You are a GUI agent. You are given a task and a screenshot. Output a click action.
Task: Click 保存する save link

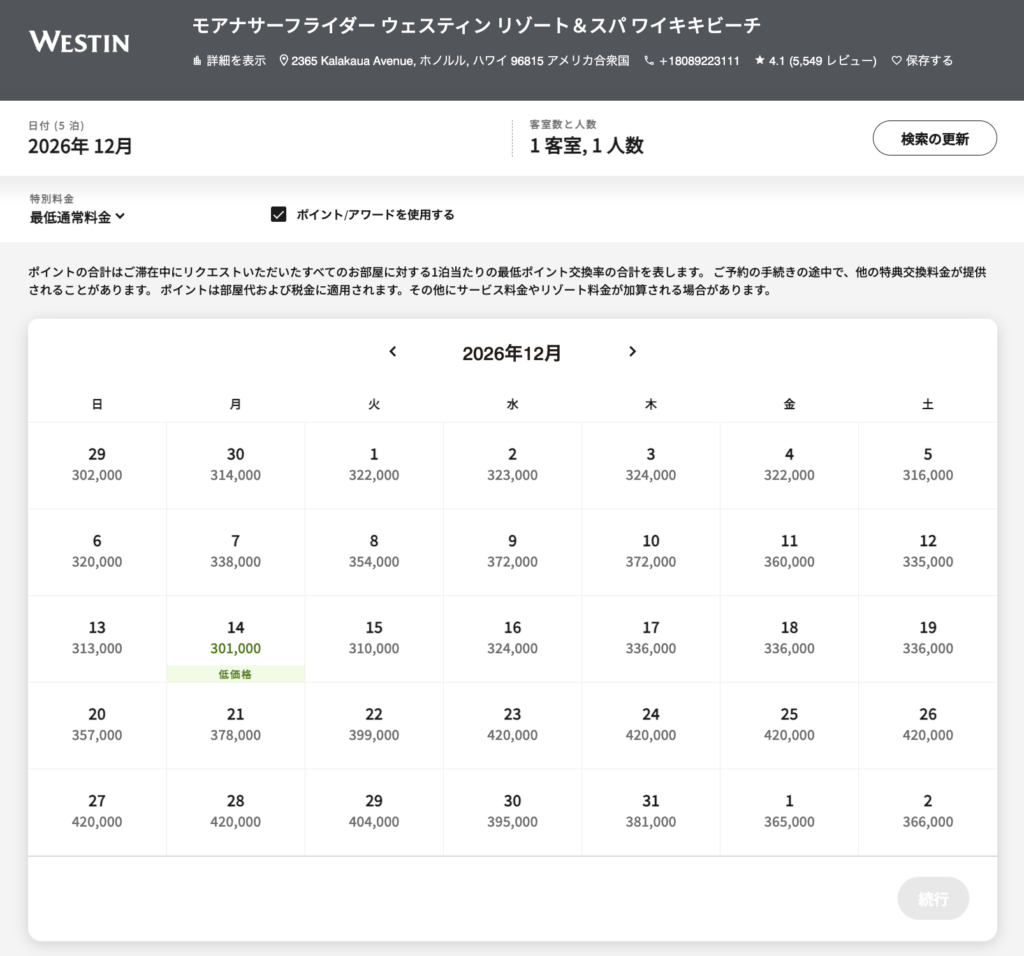pyautogui.click(x=929, y=61)
